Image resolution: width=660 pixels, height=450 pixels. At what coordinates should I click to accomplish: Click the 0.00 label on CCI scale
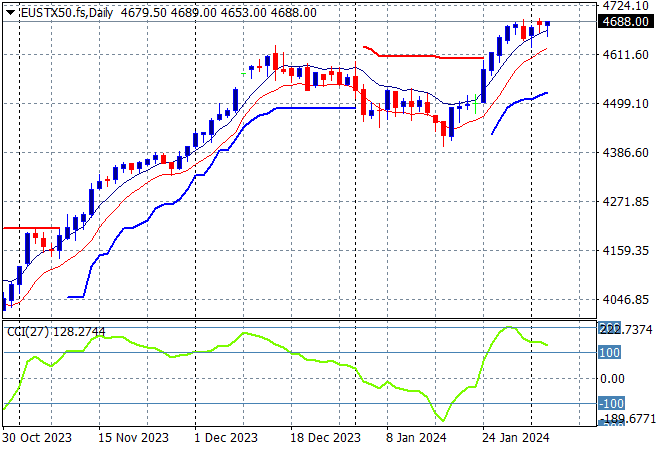[612, 378]
